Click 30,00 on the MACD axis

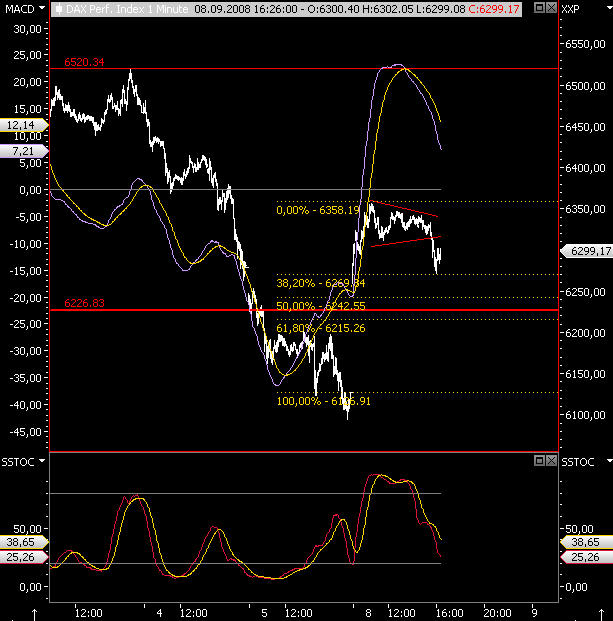click(27, 29)
